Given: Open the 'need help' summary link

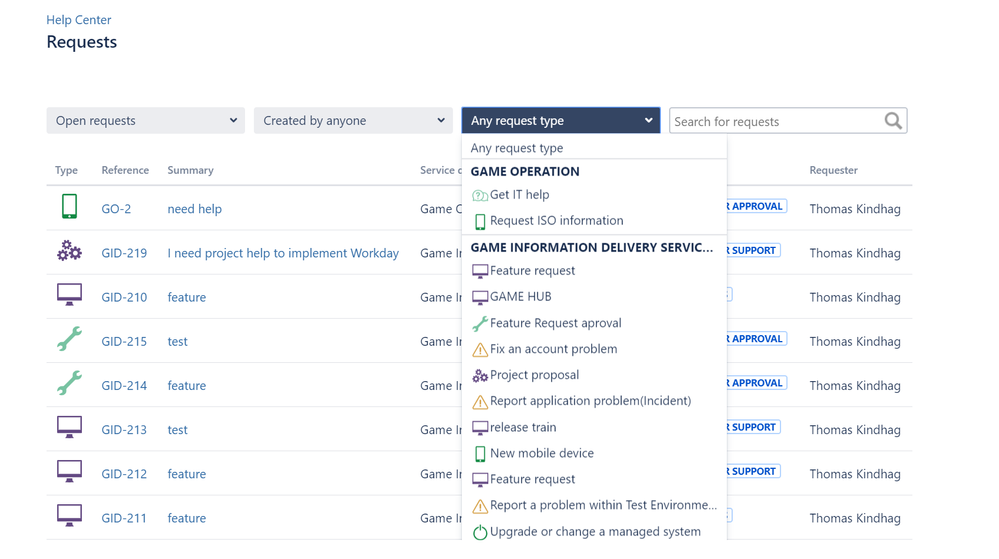Looking at the screenshot, I should pyautogui.click(x=194, y=209).
